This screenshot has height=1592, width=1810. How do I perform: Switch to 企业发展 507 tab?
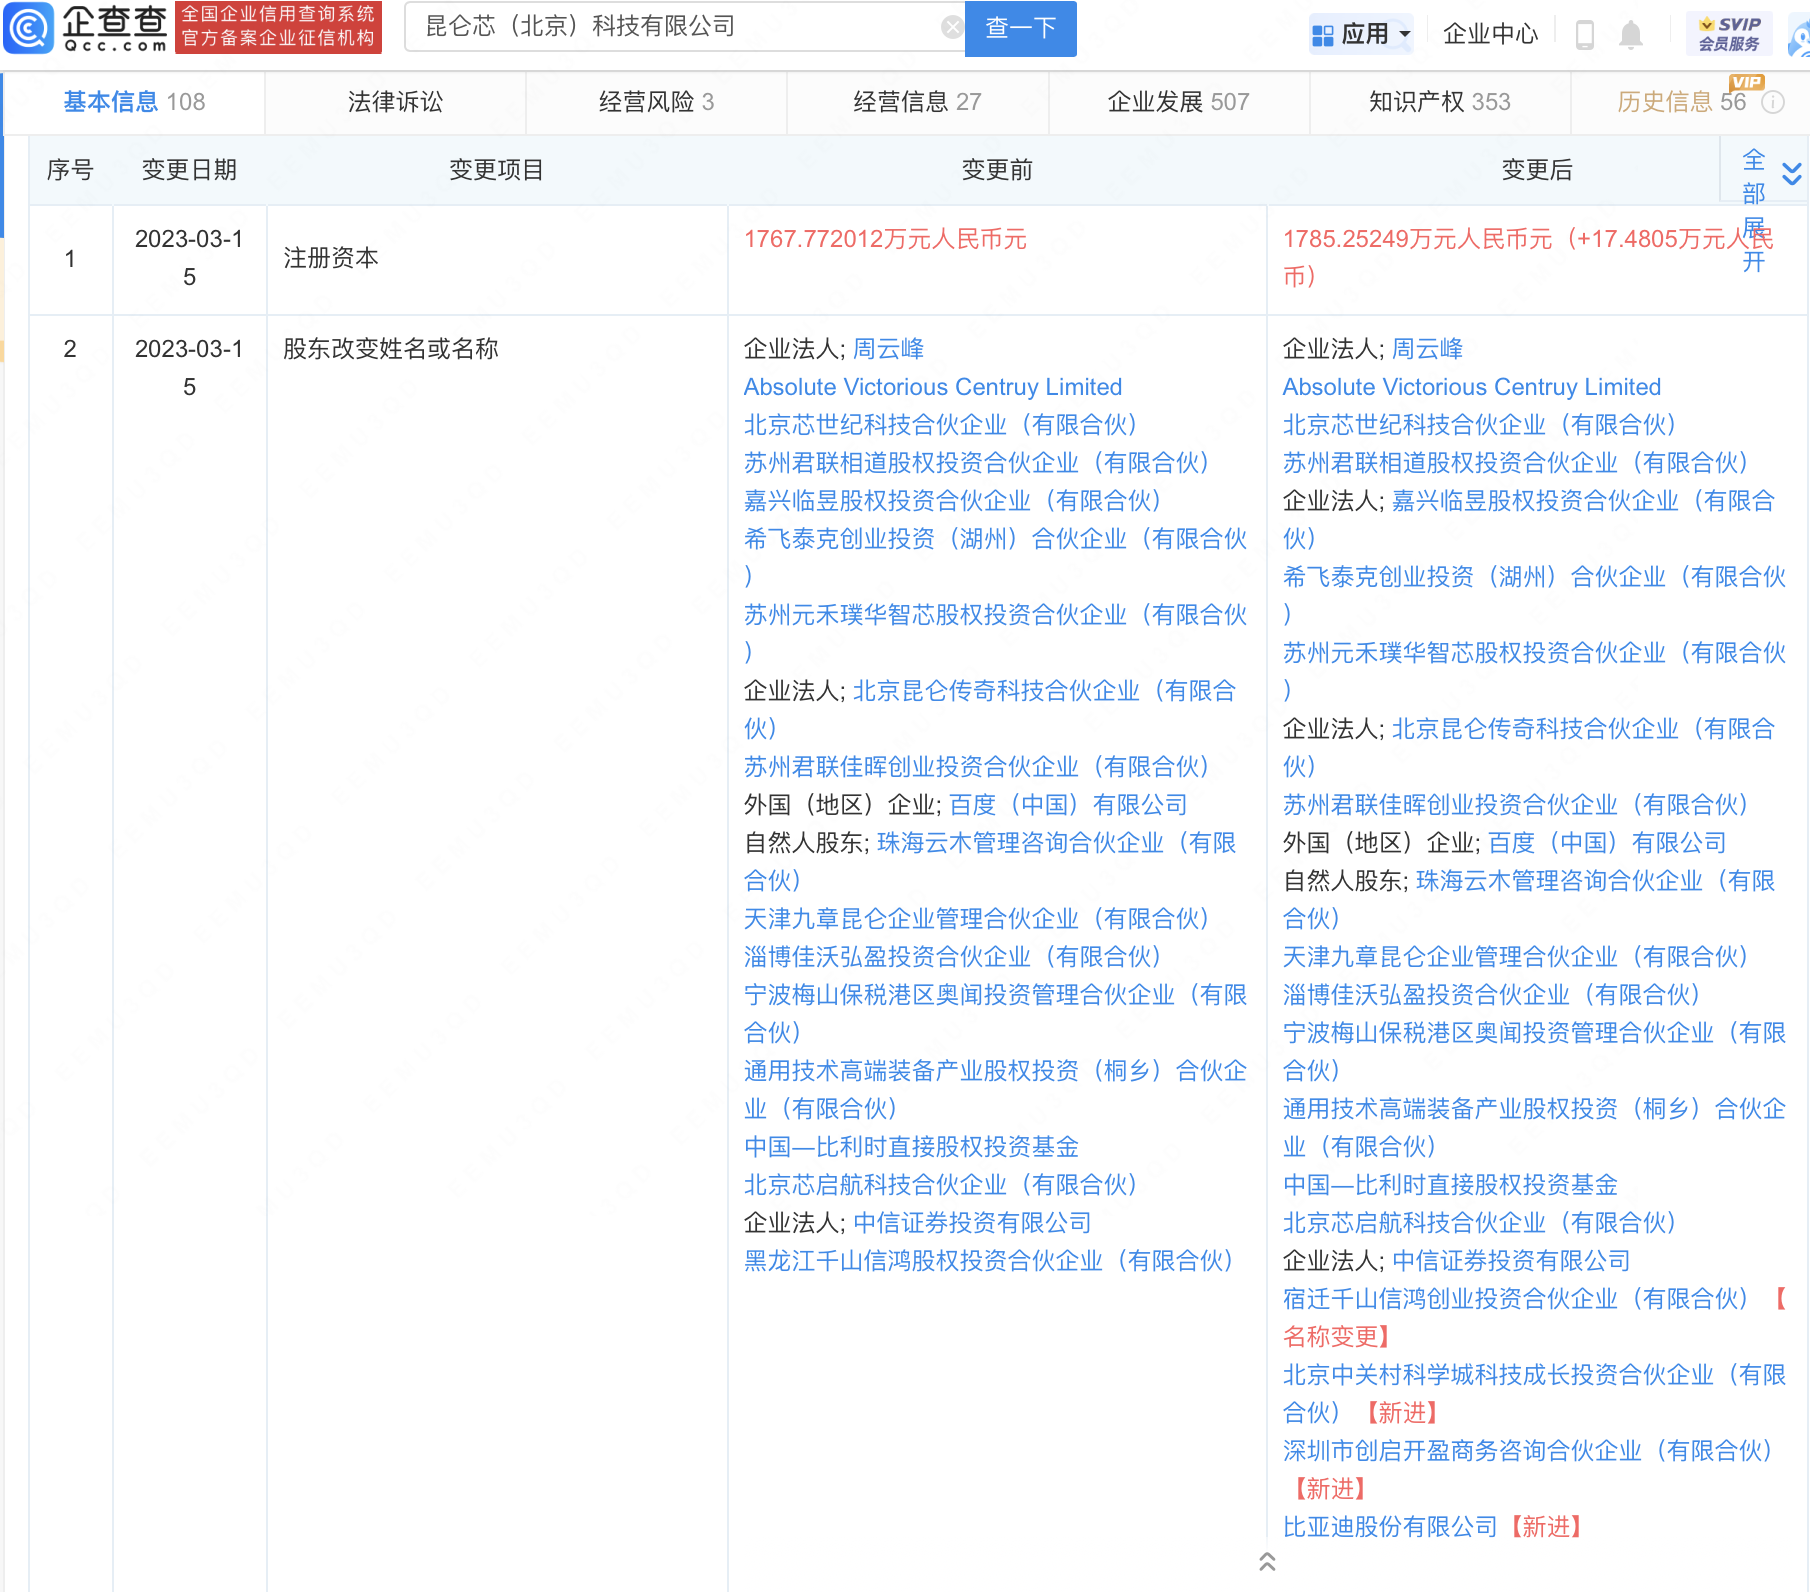coord(1178,102)
